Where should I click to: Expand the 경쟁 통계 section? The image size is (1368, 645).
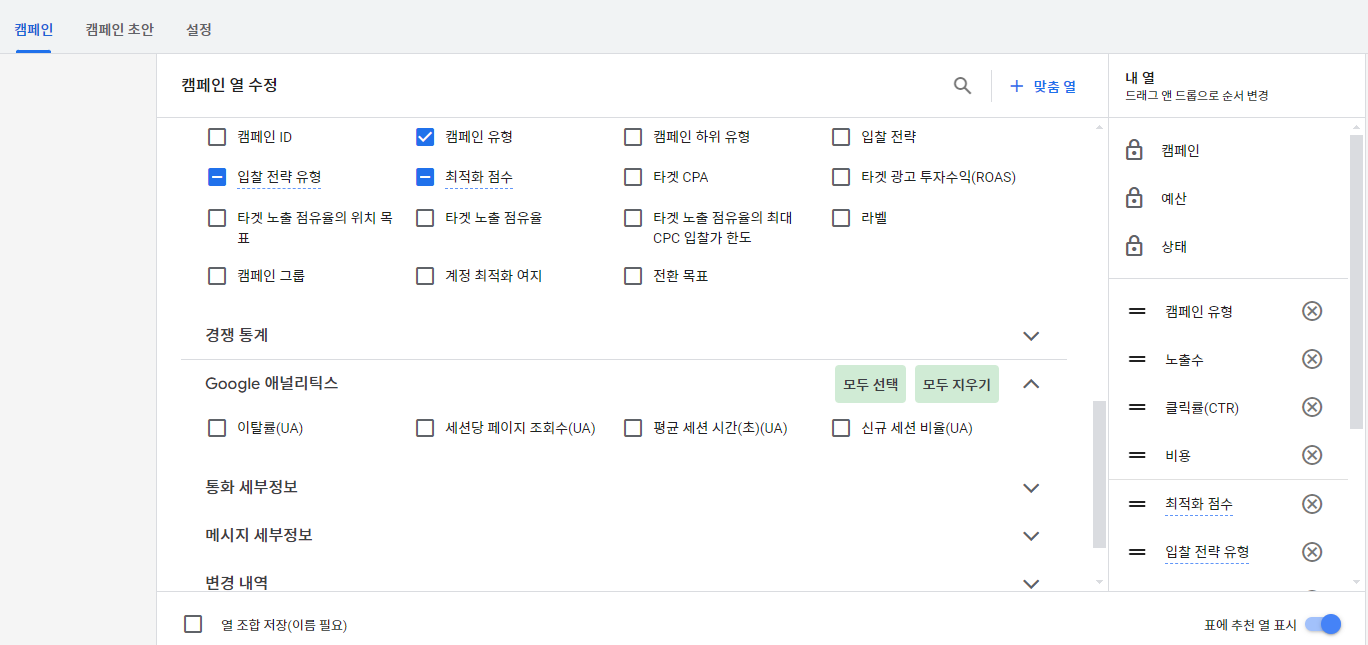point(1032,336)
